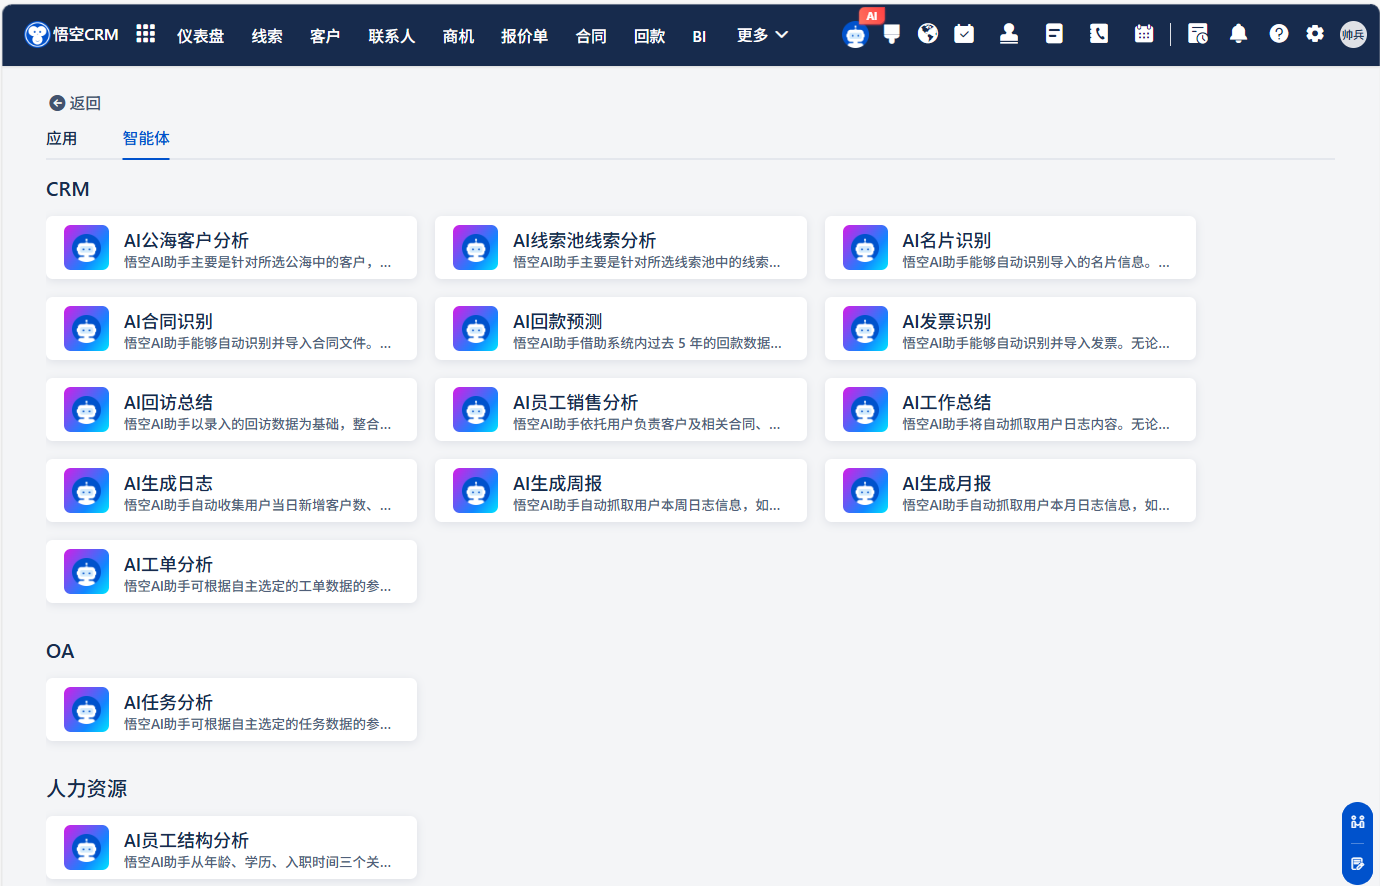Open notifications bell icon

pyautogui.click(x=1238, y=34)
